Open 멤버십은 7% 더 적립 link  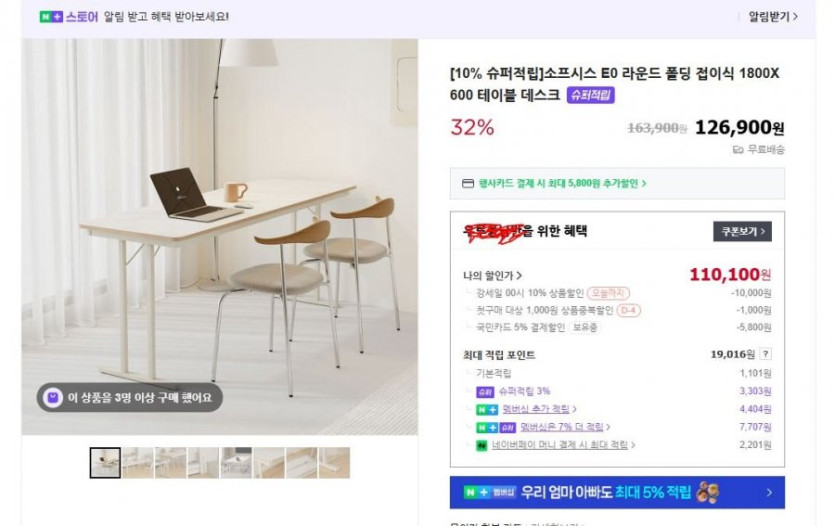(x=564, y=427)
